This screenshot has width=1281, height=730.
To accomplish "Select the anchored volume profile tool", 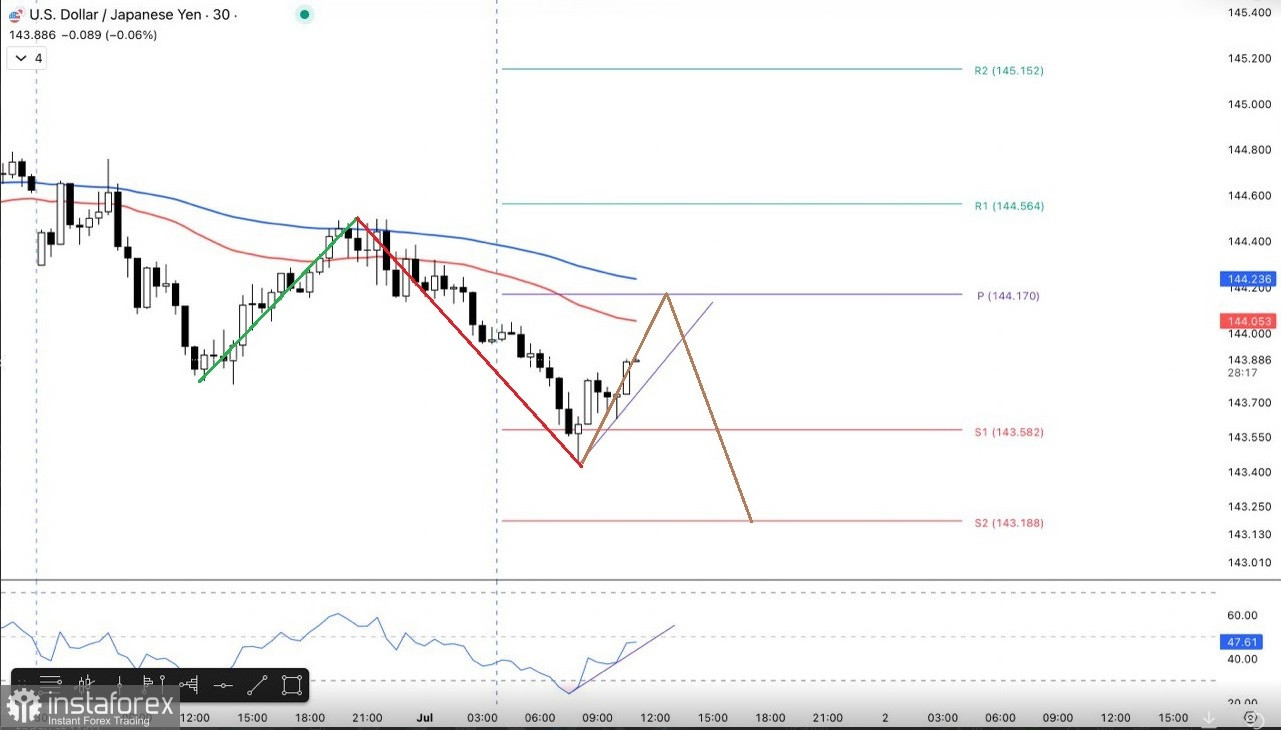I will click(x=189, y=685).
